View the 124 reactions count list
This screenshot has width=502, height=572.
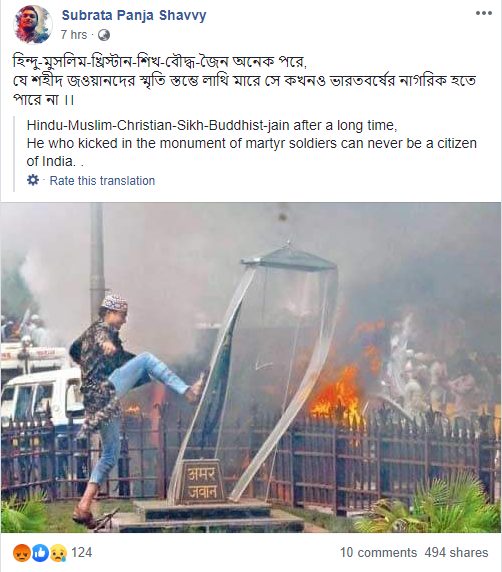pos(81,553)
